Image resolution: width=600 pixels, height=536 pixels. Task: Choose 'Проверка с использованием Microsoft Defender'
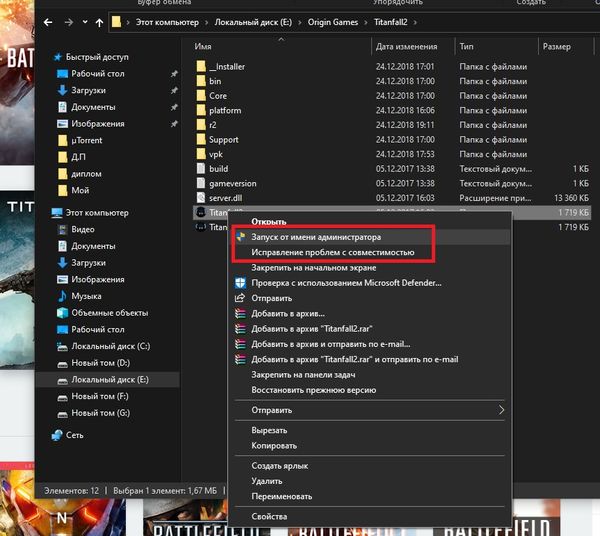(x=346, y=283)
